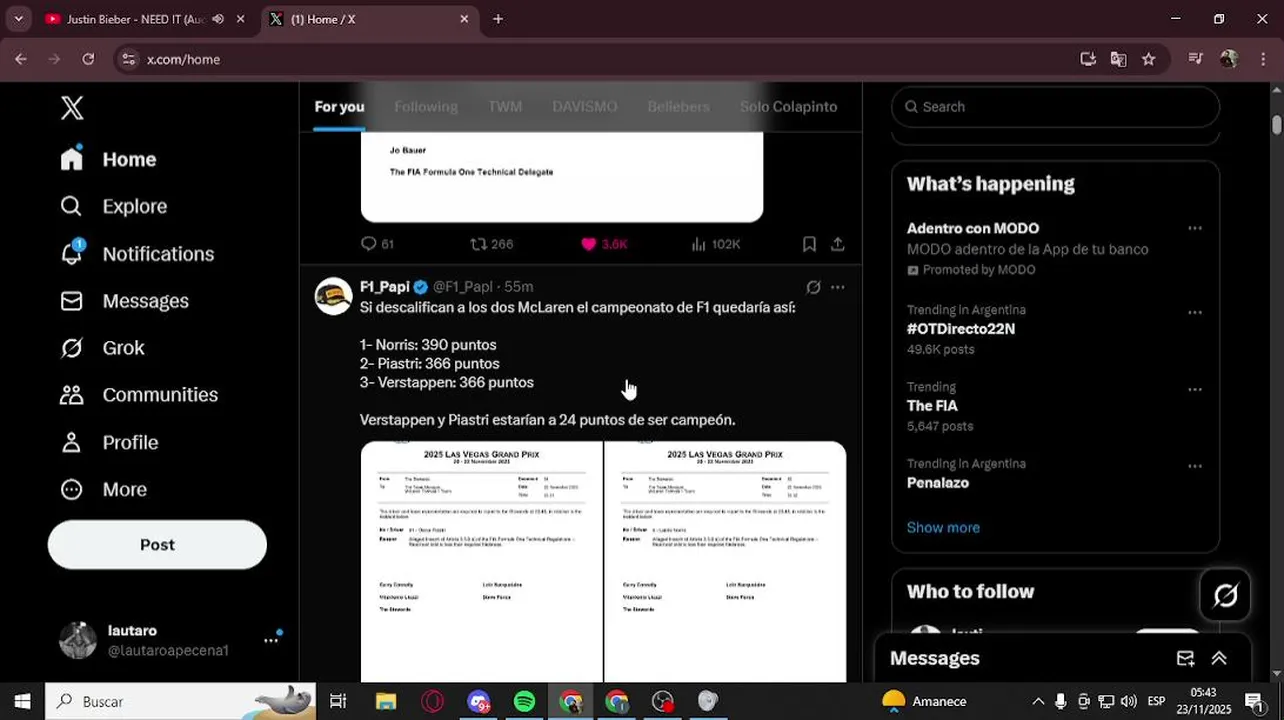Switch to Beliebers tab
Screen dimensions: 1284x720
point(678,106)
